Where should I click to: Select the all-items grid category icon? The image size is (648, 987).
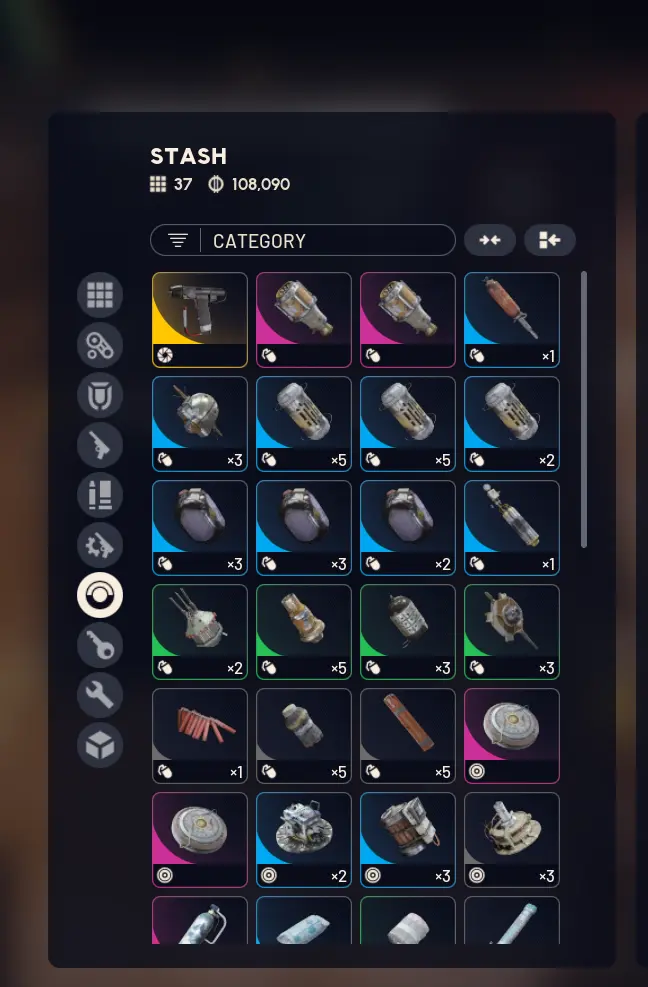tap(100, 295)
